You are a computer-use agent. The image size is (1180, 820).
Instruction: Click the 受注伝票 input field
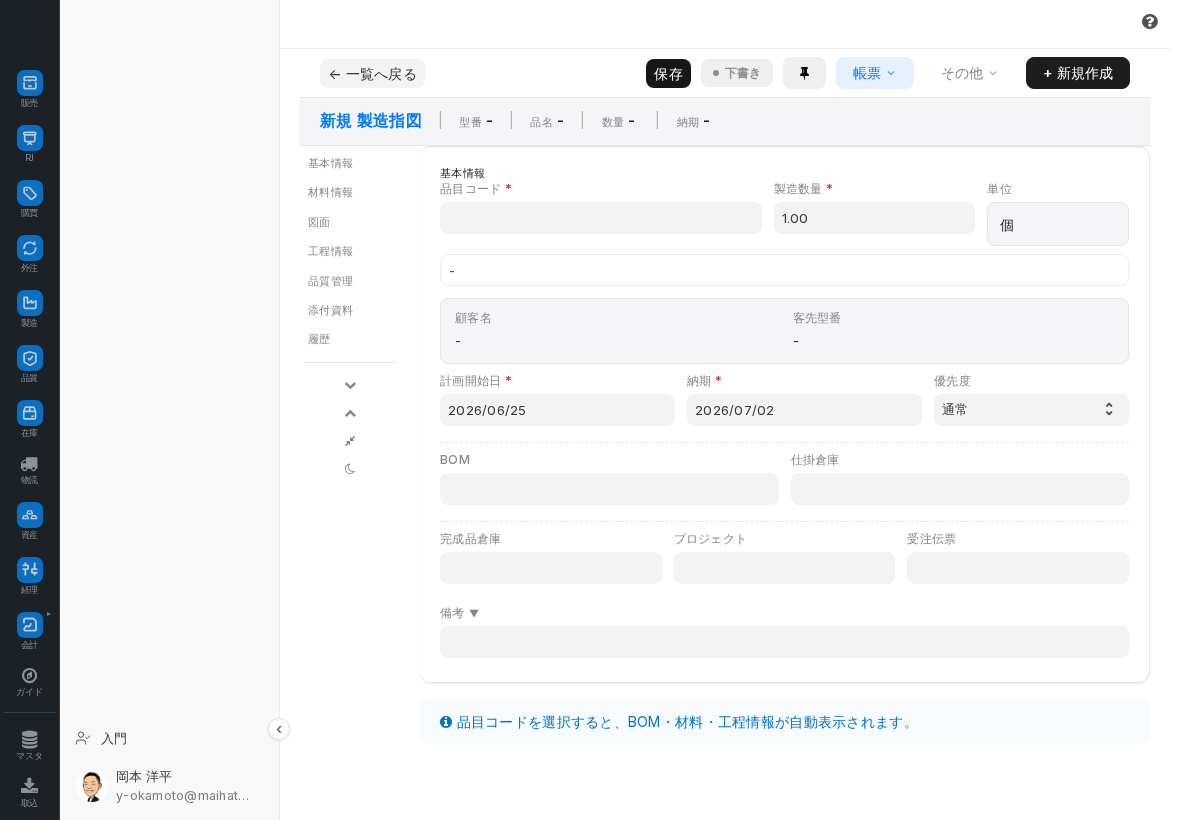click(x=1017, y=568)
